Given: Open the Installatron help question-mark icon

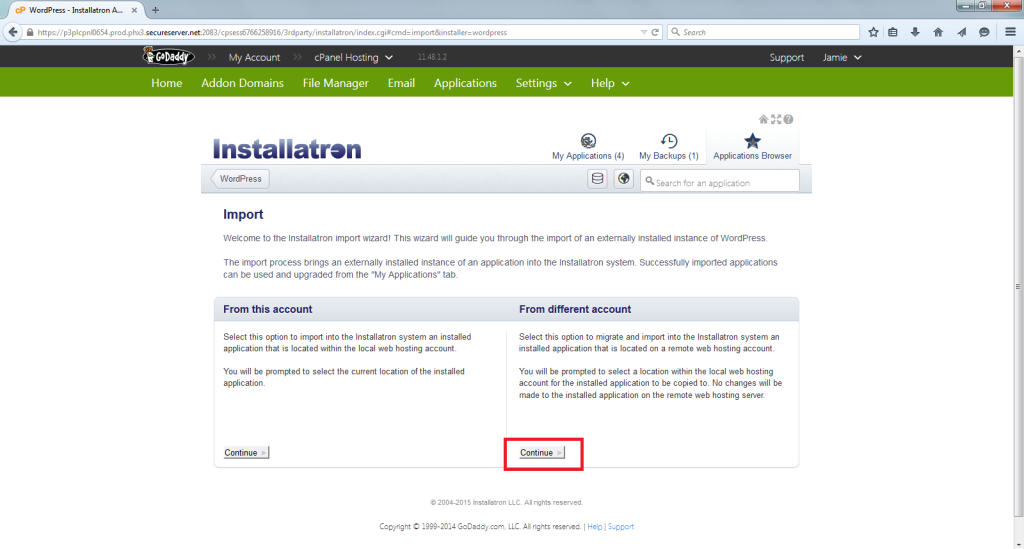Looking at the screenshot, I should pyautogui.click(x=788, y=119).
